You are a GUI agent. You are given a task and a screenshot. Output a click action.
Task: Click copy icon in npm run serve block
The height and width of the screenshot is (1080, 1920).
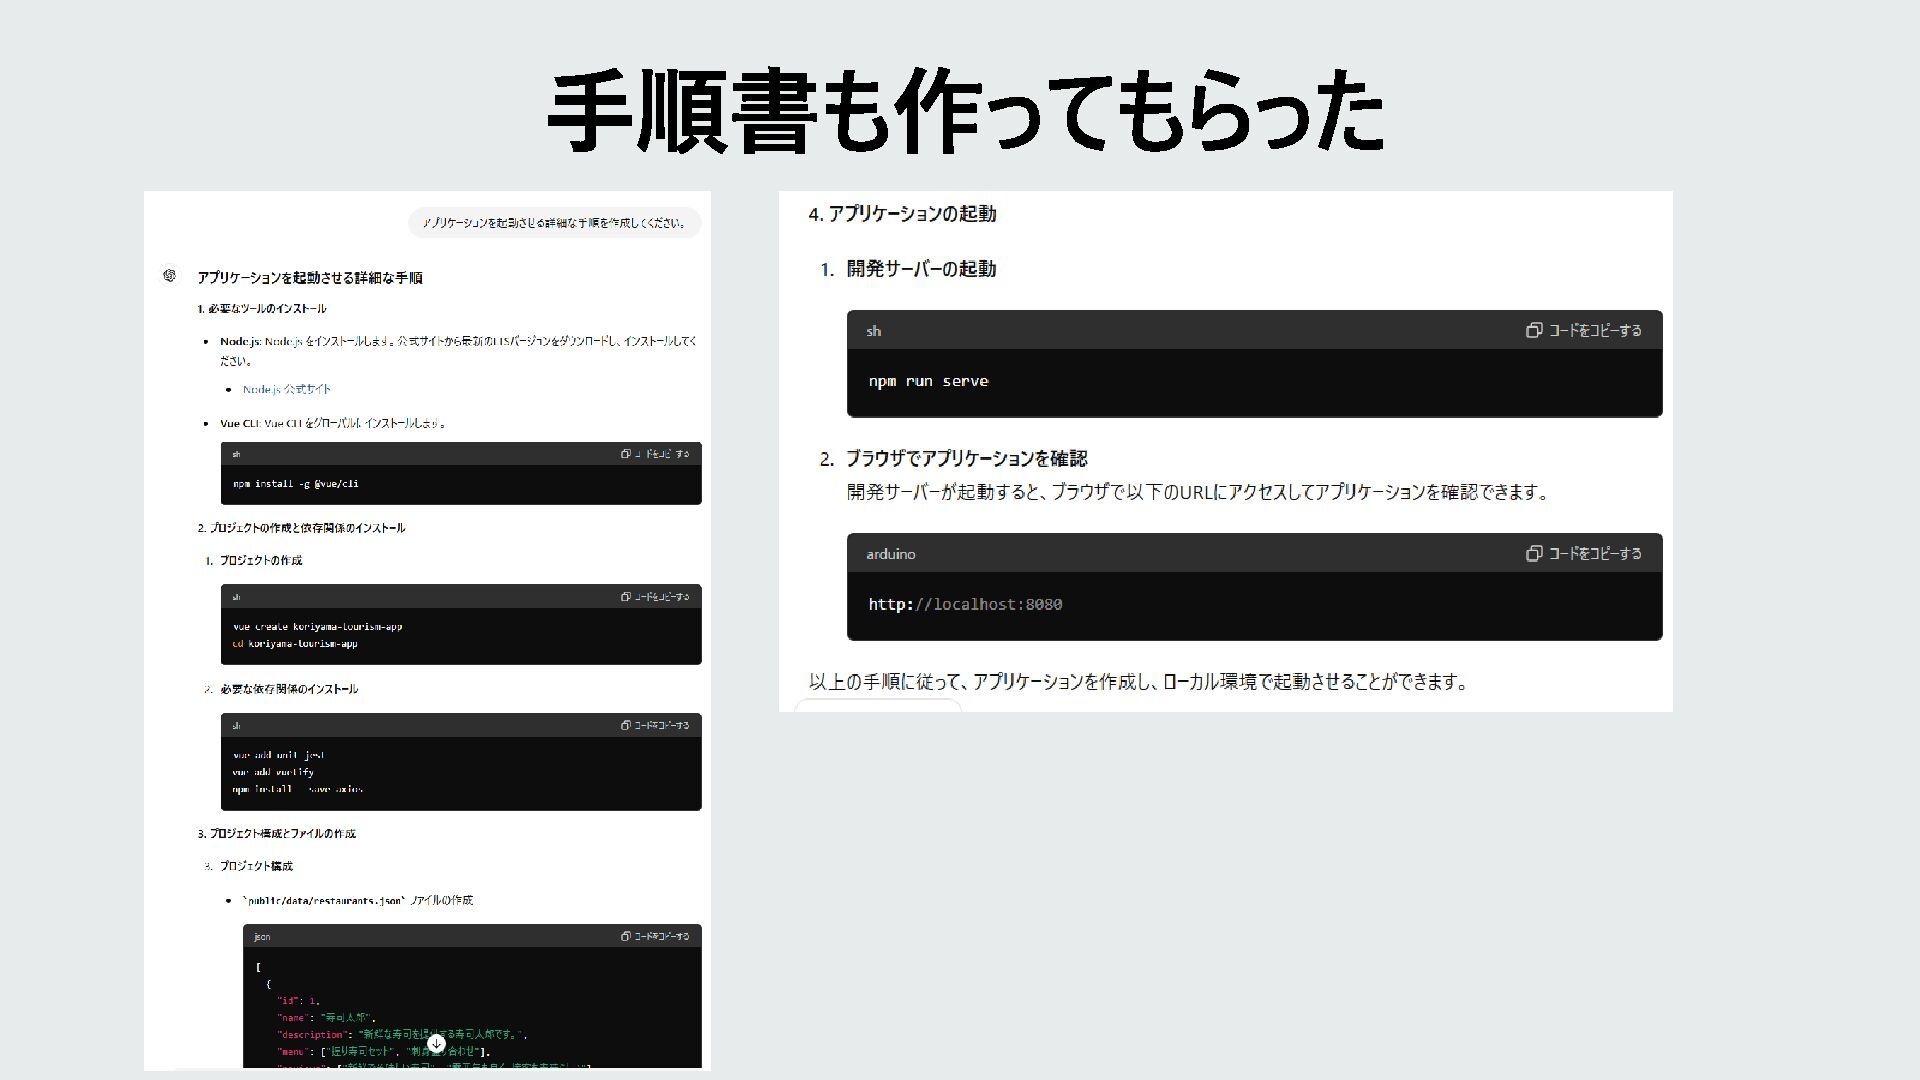tap(1533, 331)
